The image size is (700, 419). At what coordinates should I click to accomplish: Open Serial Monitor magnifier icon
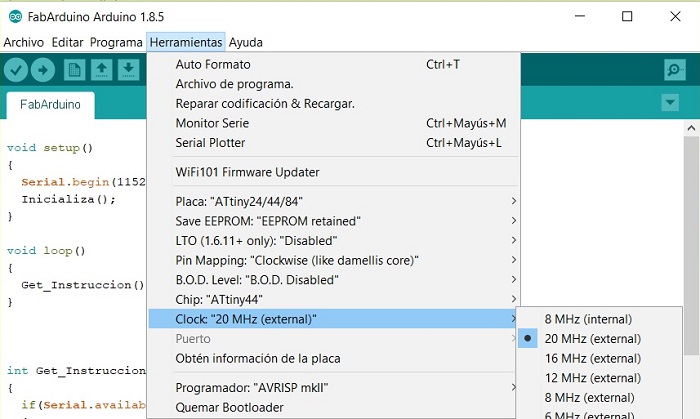[x=675, y=70]
